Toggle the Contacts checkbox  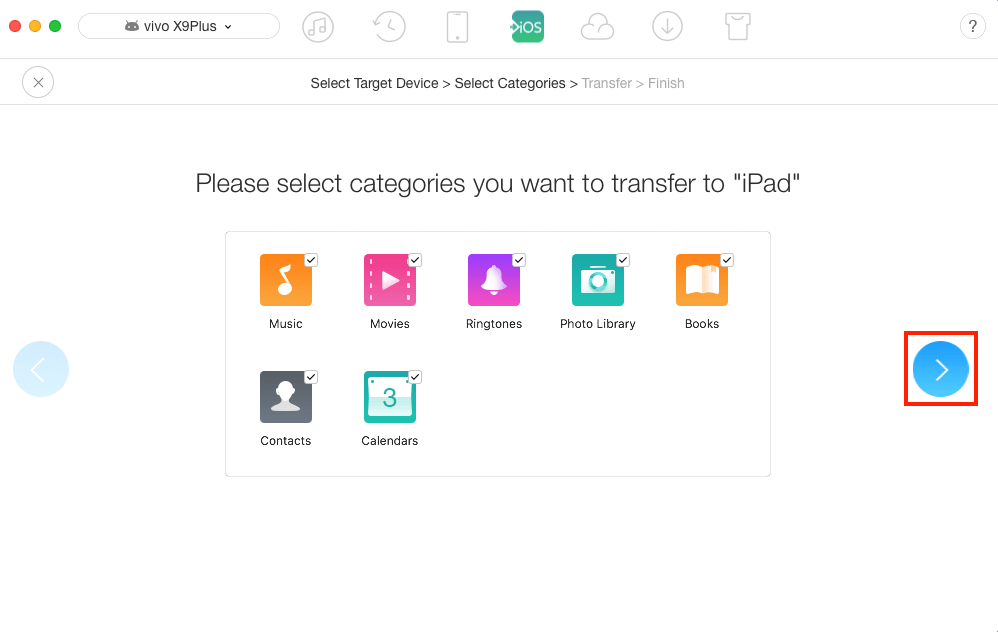[x=311, y=377]
